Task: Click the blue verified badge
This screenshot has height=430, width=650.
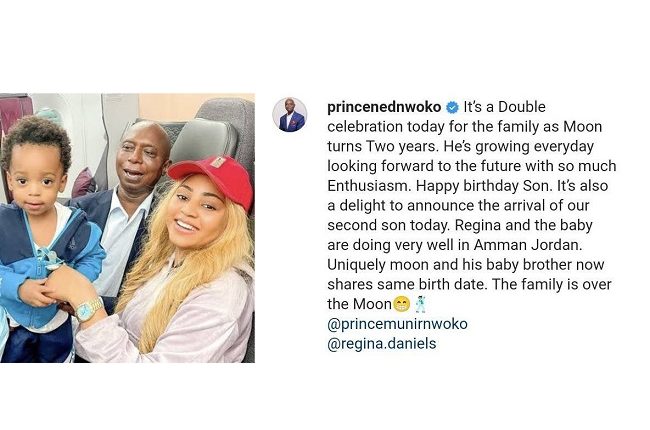Action: coord(452,107)
